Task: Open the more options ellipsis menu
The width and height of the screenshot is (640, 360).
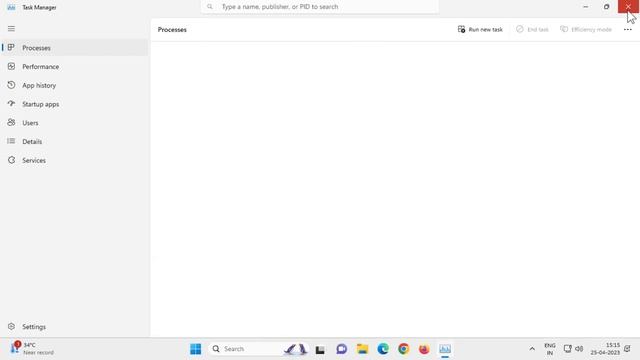Action: (x=628, y=29)
